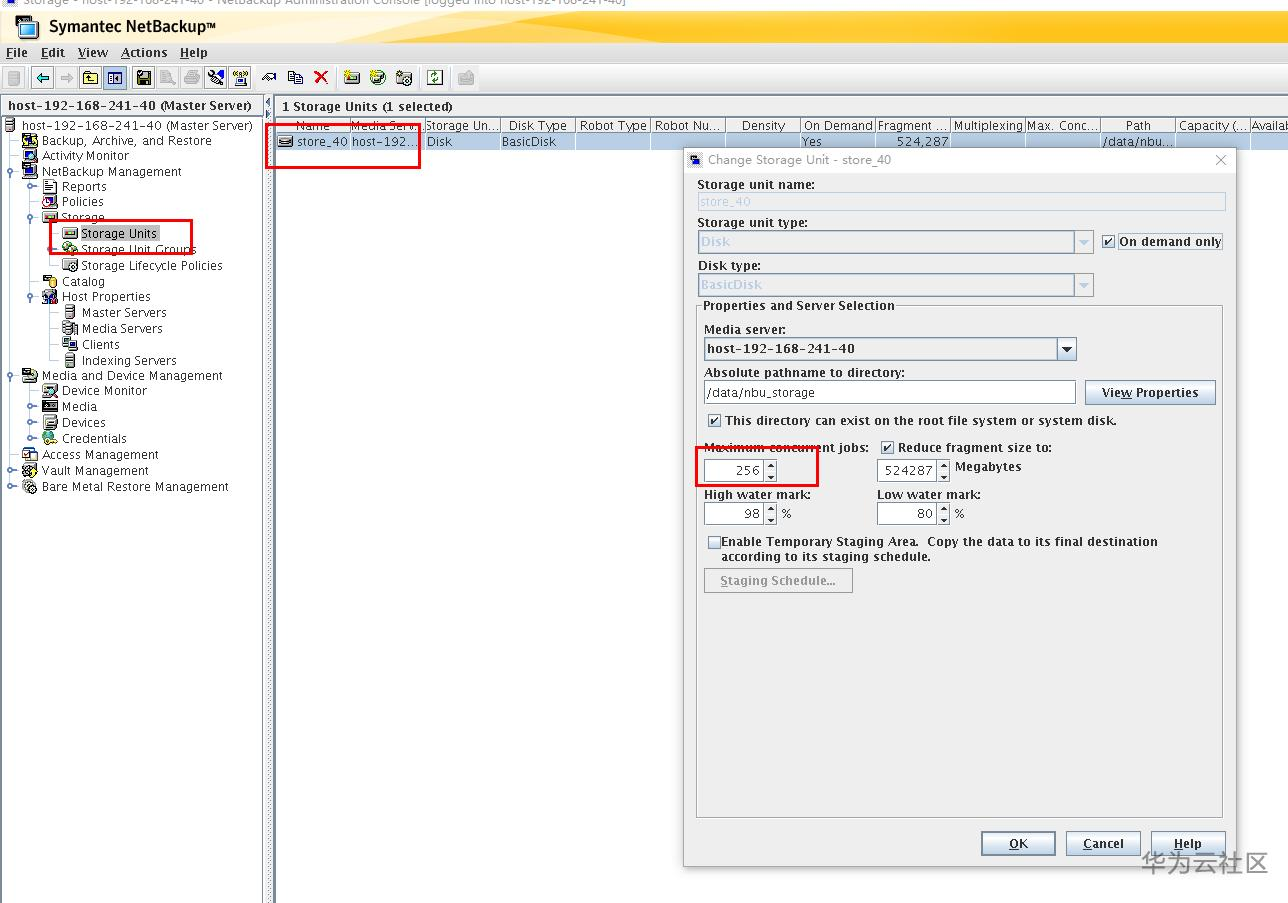Click the Backup, Archive, and Restore icon
This screenshot has height=903, width=1288.
pos(30,141)
